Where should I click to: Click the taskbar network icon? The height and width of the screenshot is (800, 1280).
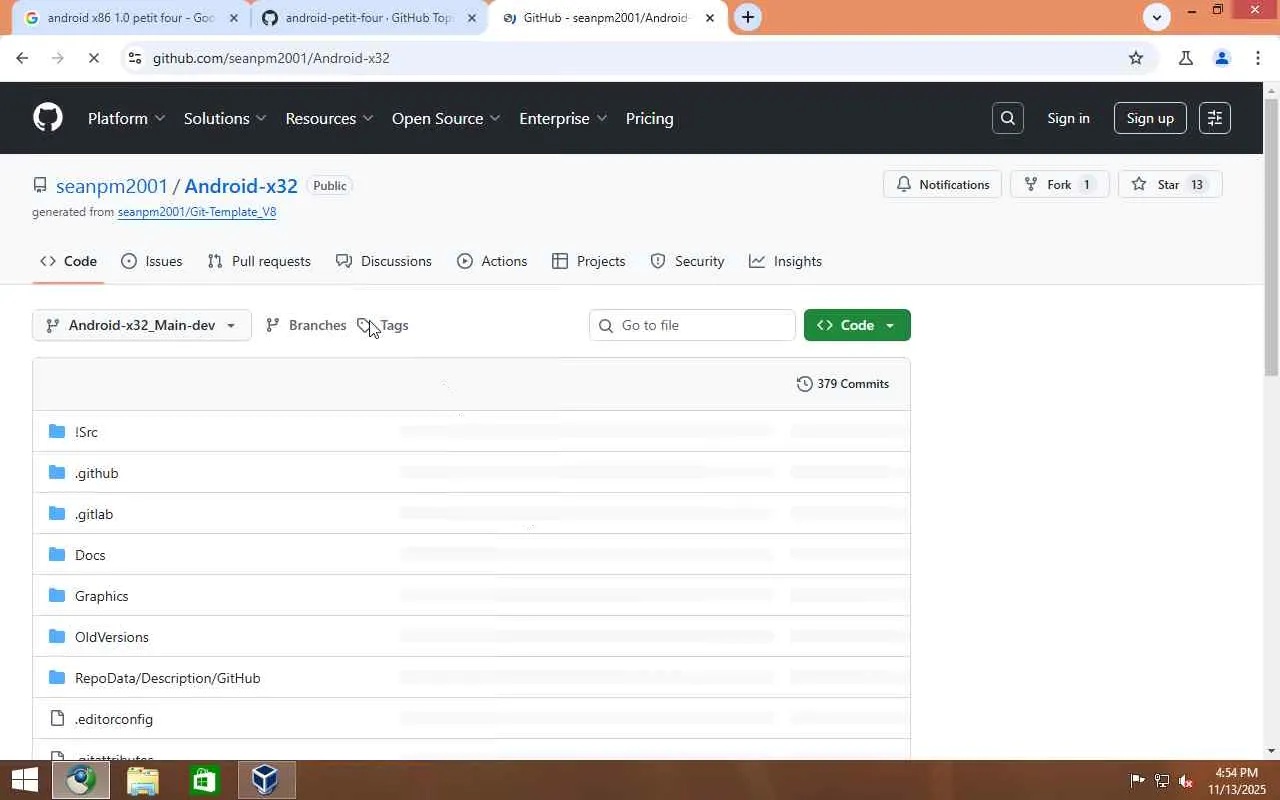point(1161,780)
